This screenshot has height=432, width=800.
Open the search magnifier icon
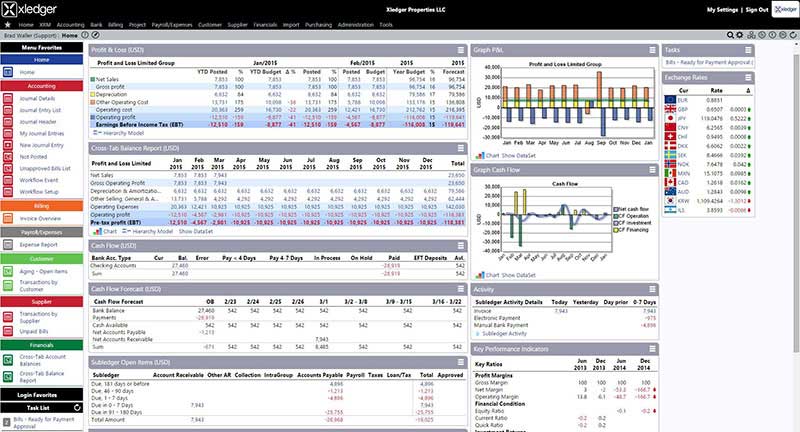[730, 35]
